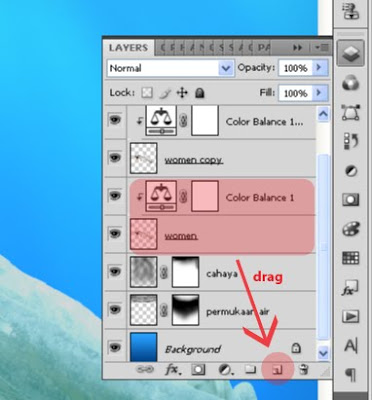The width and height of the screenshot is (372, 400).
Task: Open the Opacity slider arrow
Action: pos(319,68)
